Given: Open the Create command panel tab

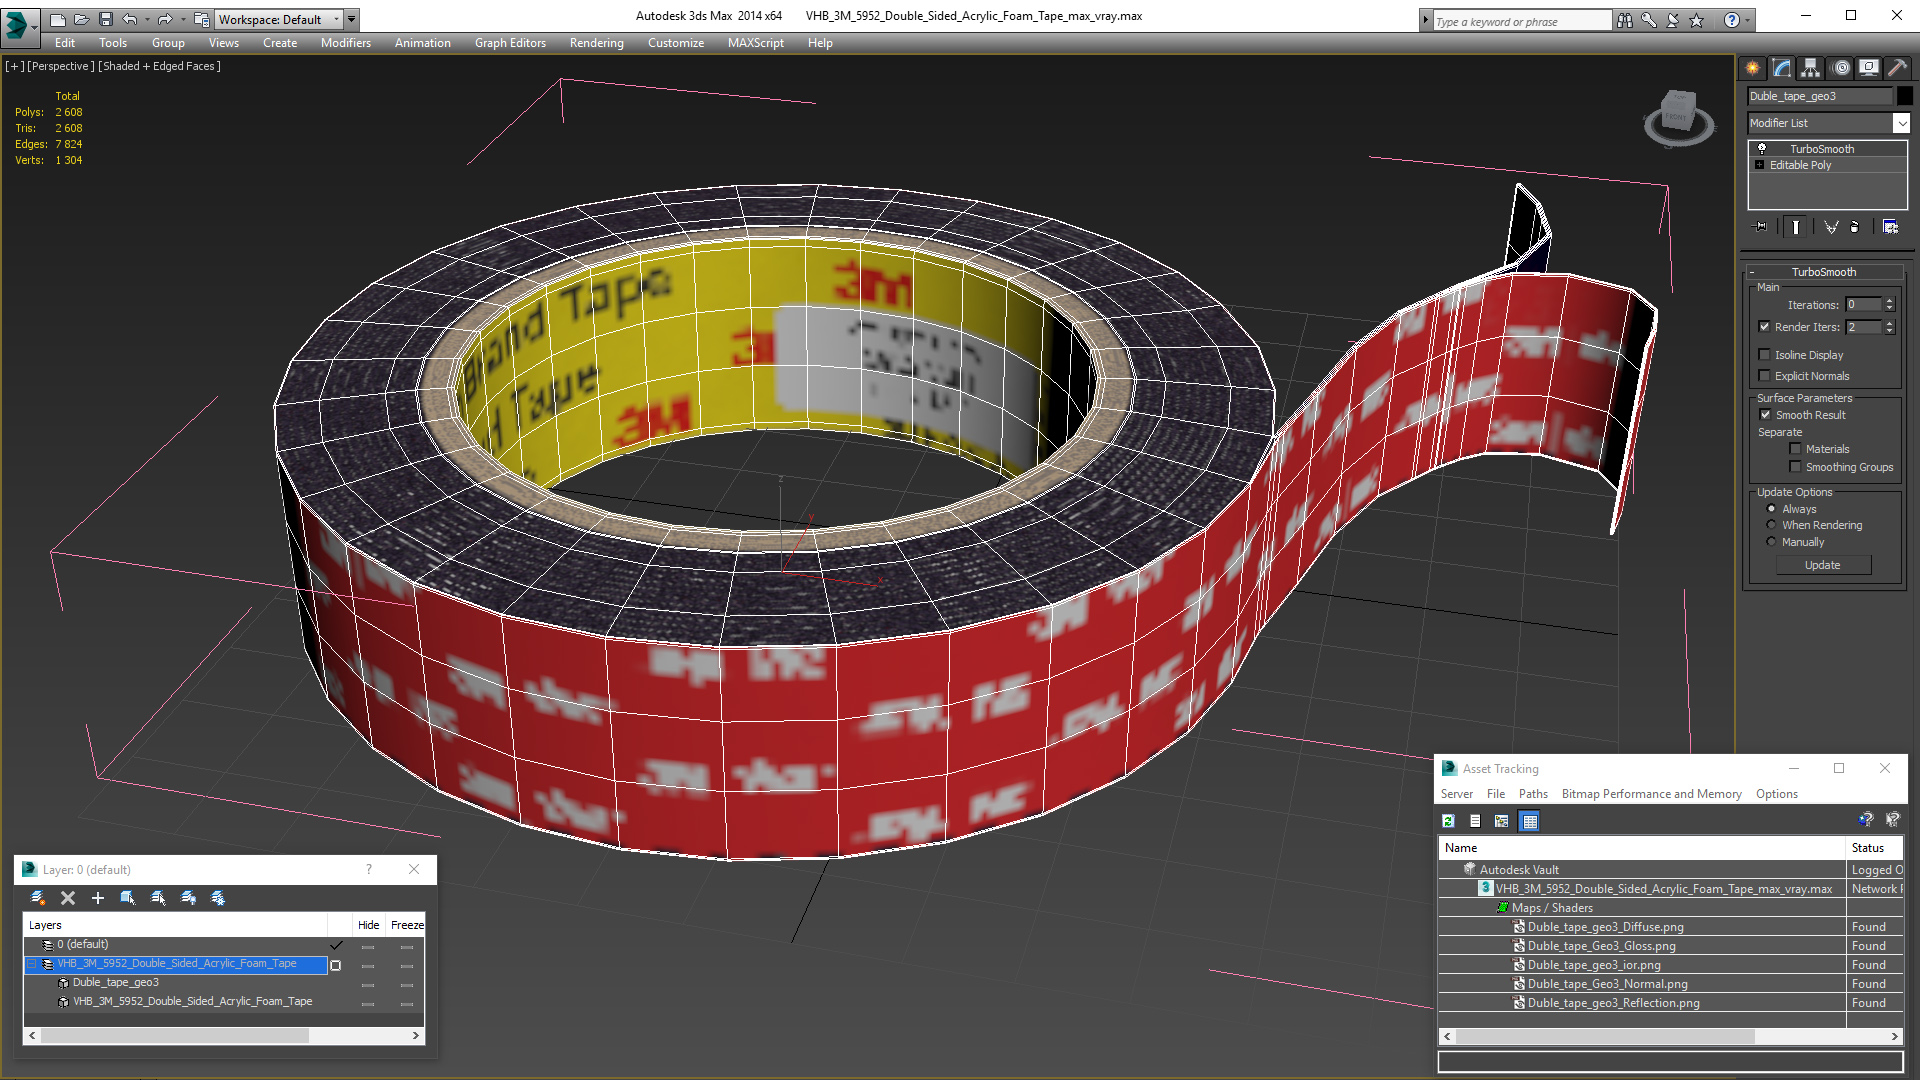Looking at the screenshot, I should click(1752, 68).
